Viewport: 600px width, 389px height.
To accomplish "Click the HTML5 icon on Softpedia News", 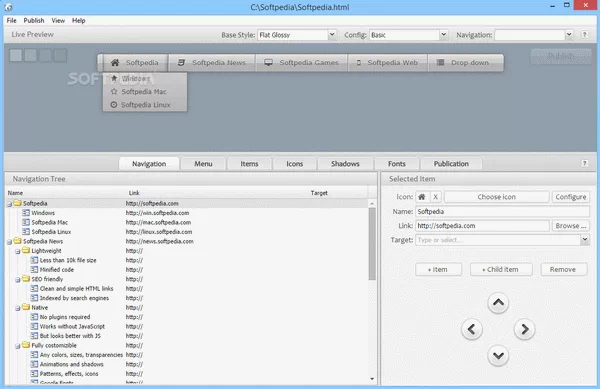I will (x=181, y=62).
